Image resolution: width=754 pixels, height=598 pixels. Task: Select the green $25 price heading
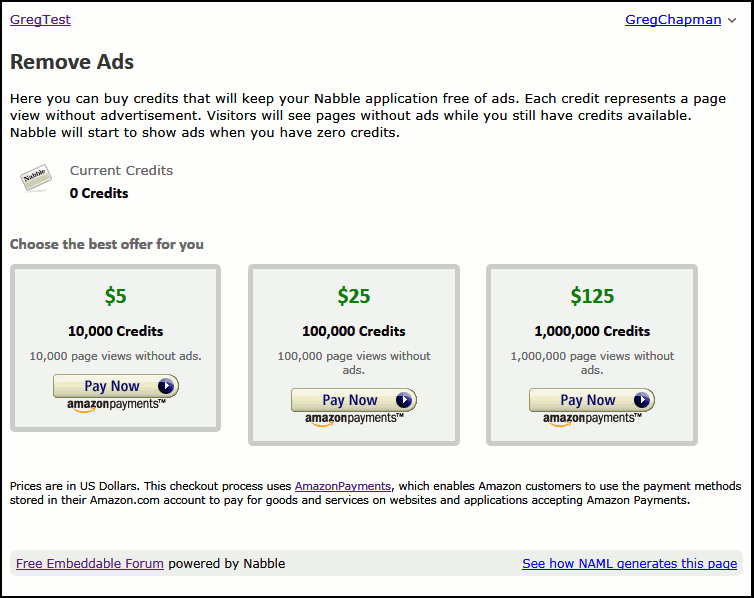(x=354, y=296)
